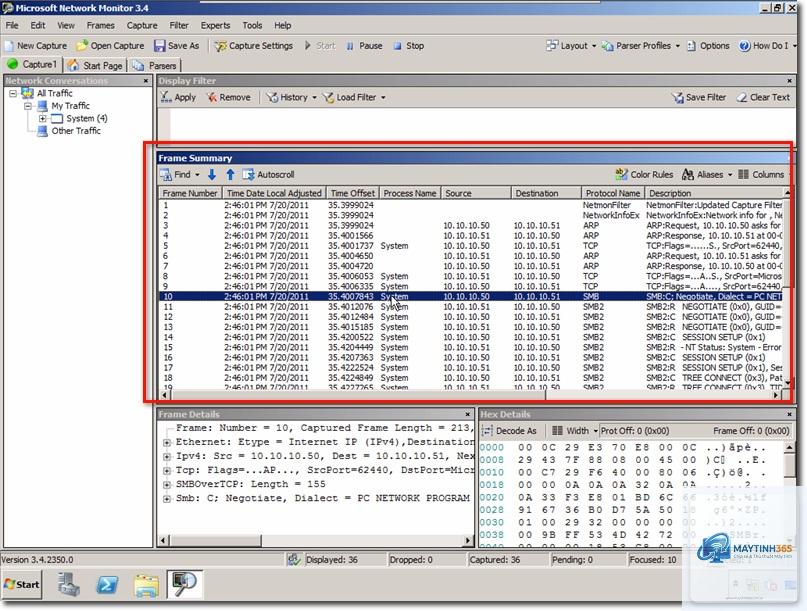Select Other Traffic in conversations tree

click(76, 131)
